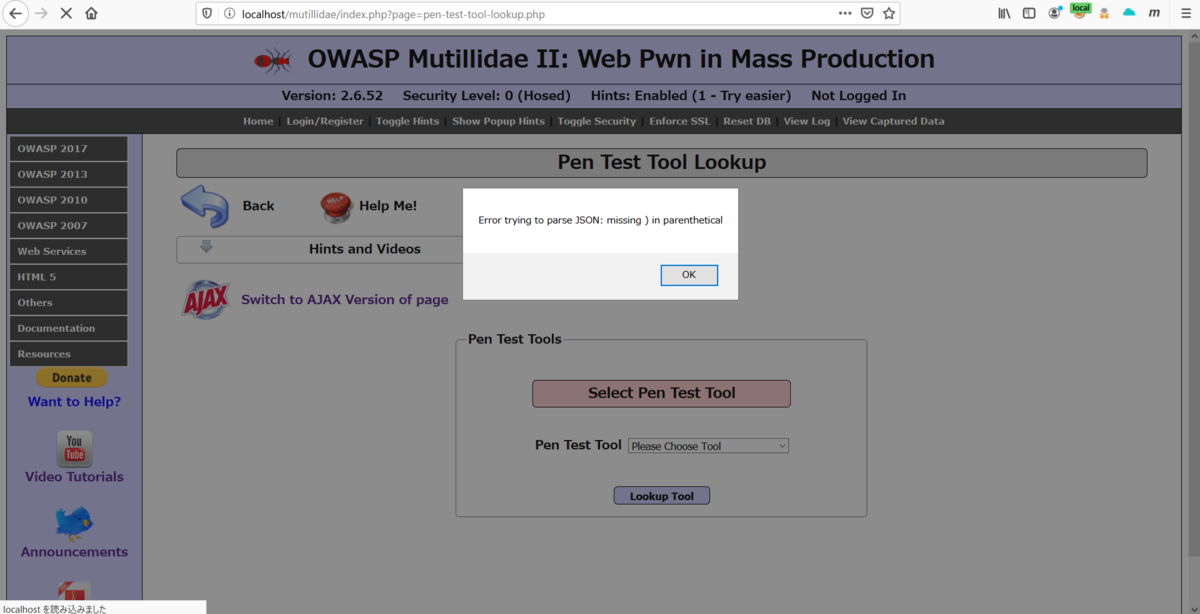
Task: Dismiss the JSON error with OK
Action: pos(689,275)
